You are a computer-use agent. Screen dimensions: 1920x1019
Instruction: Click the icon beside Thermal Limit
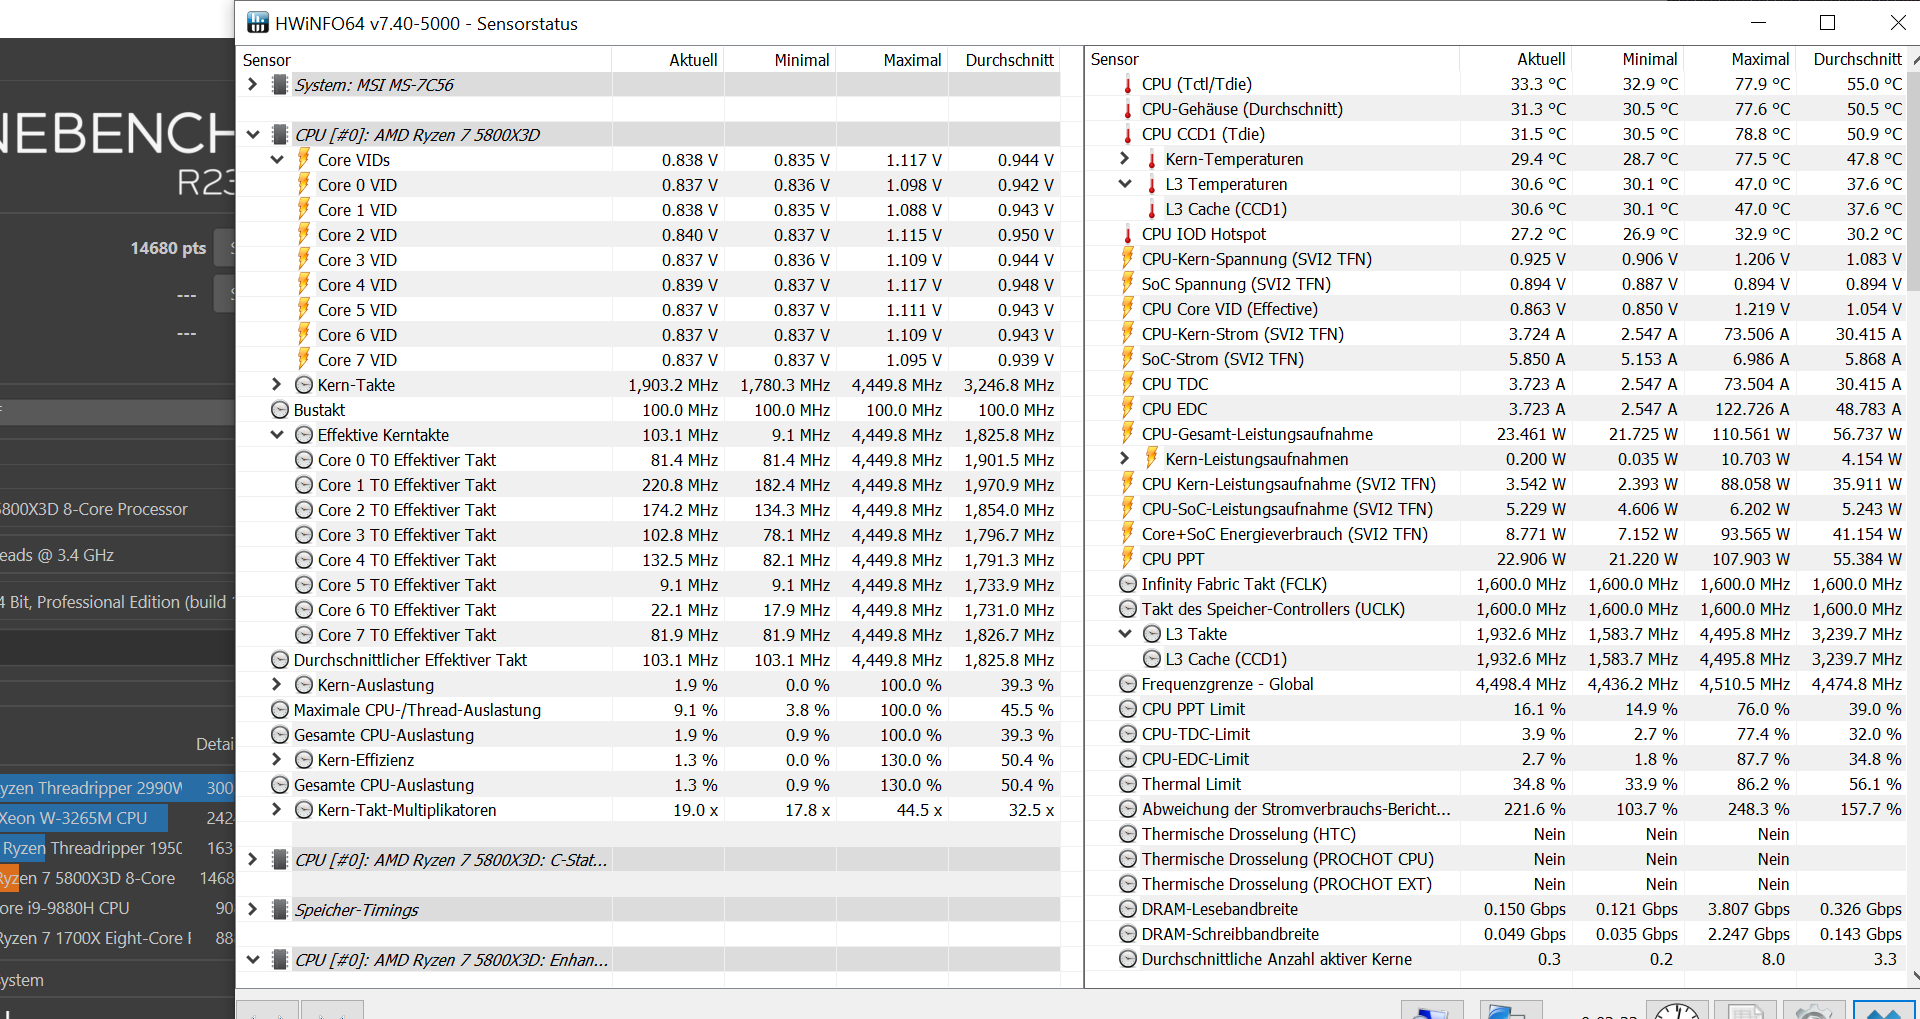(x=1128, y=784)
